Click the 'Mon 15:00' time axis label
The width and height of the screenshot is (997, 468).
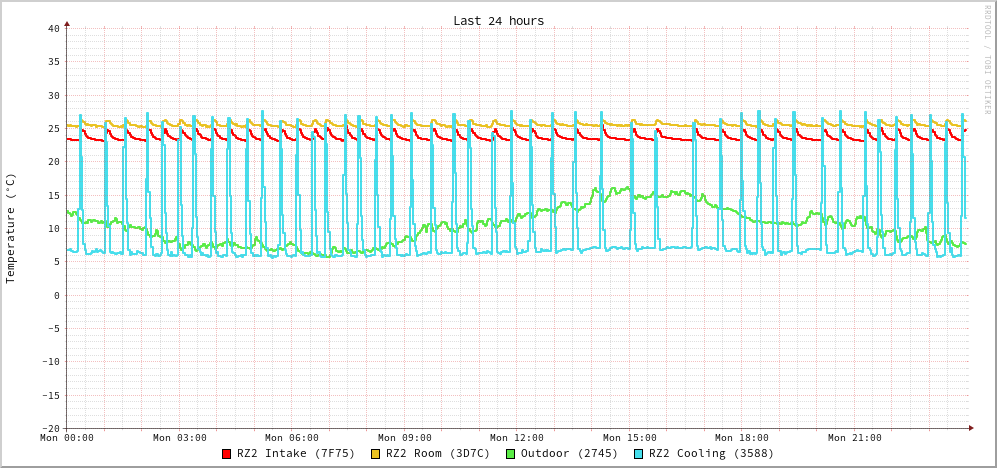click(x=629, y=437)
